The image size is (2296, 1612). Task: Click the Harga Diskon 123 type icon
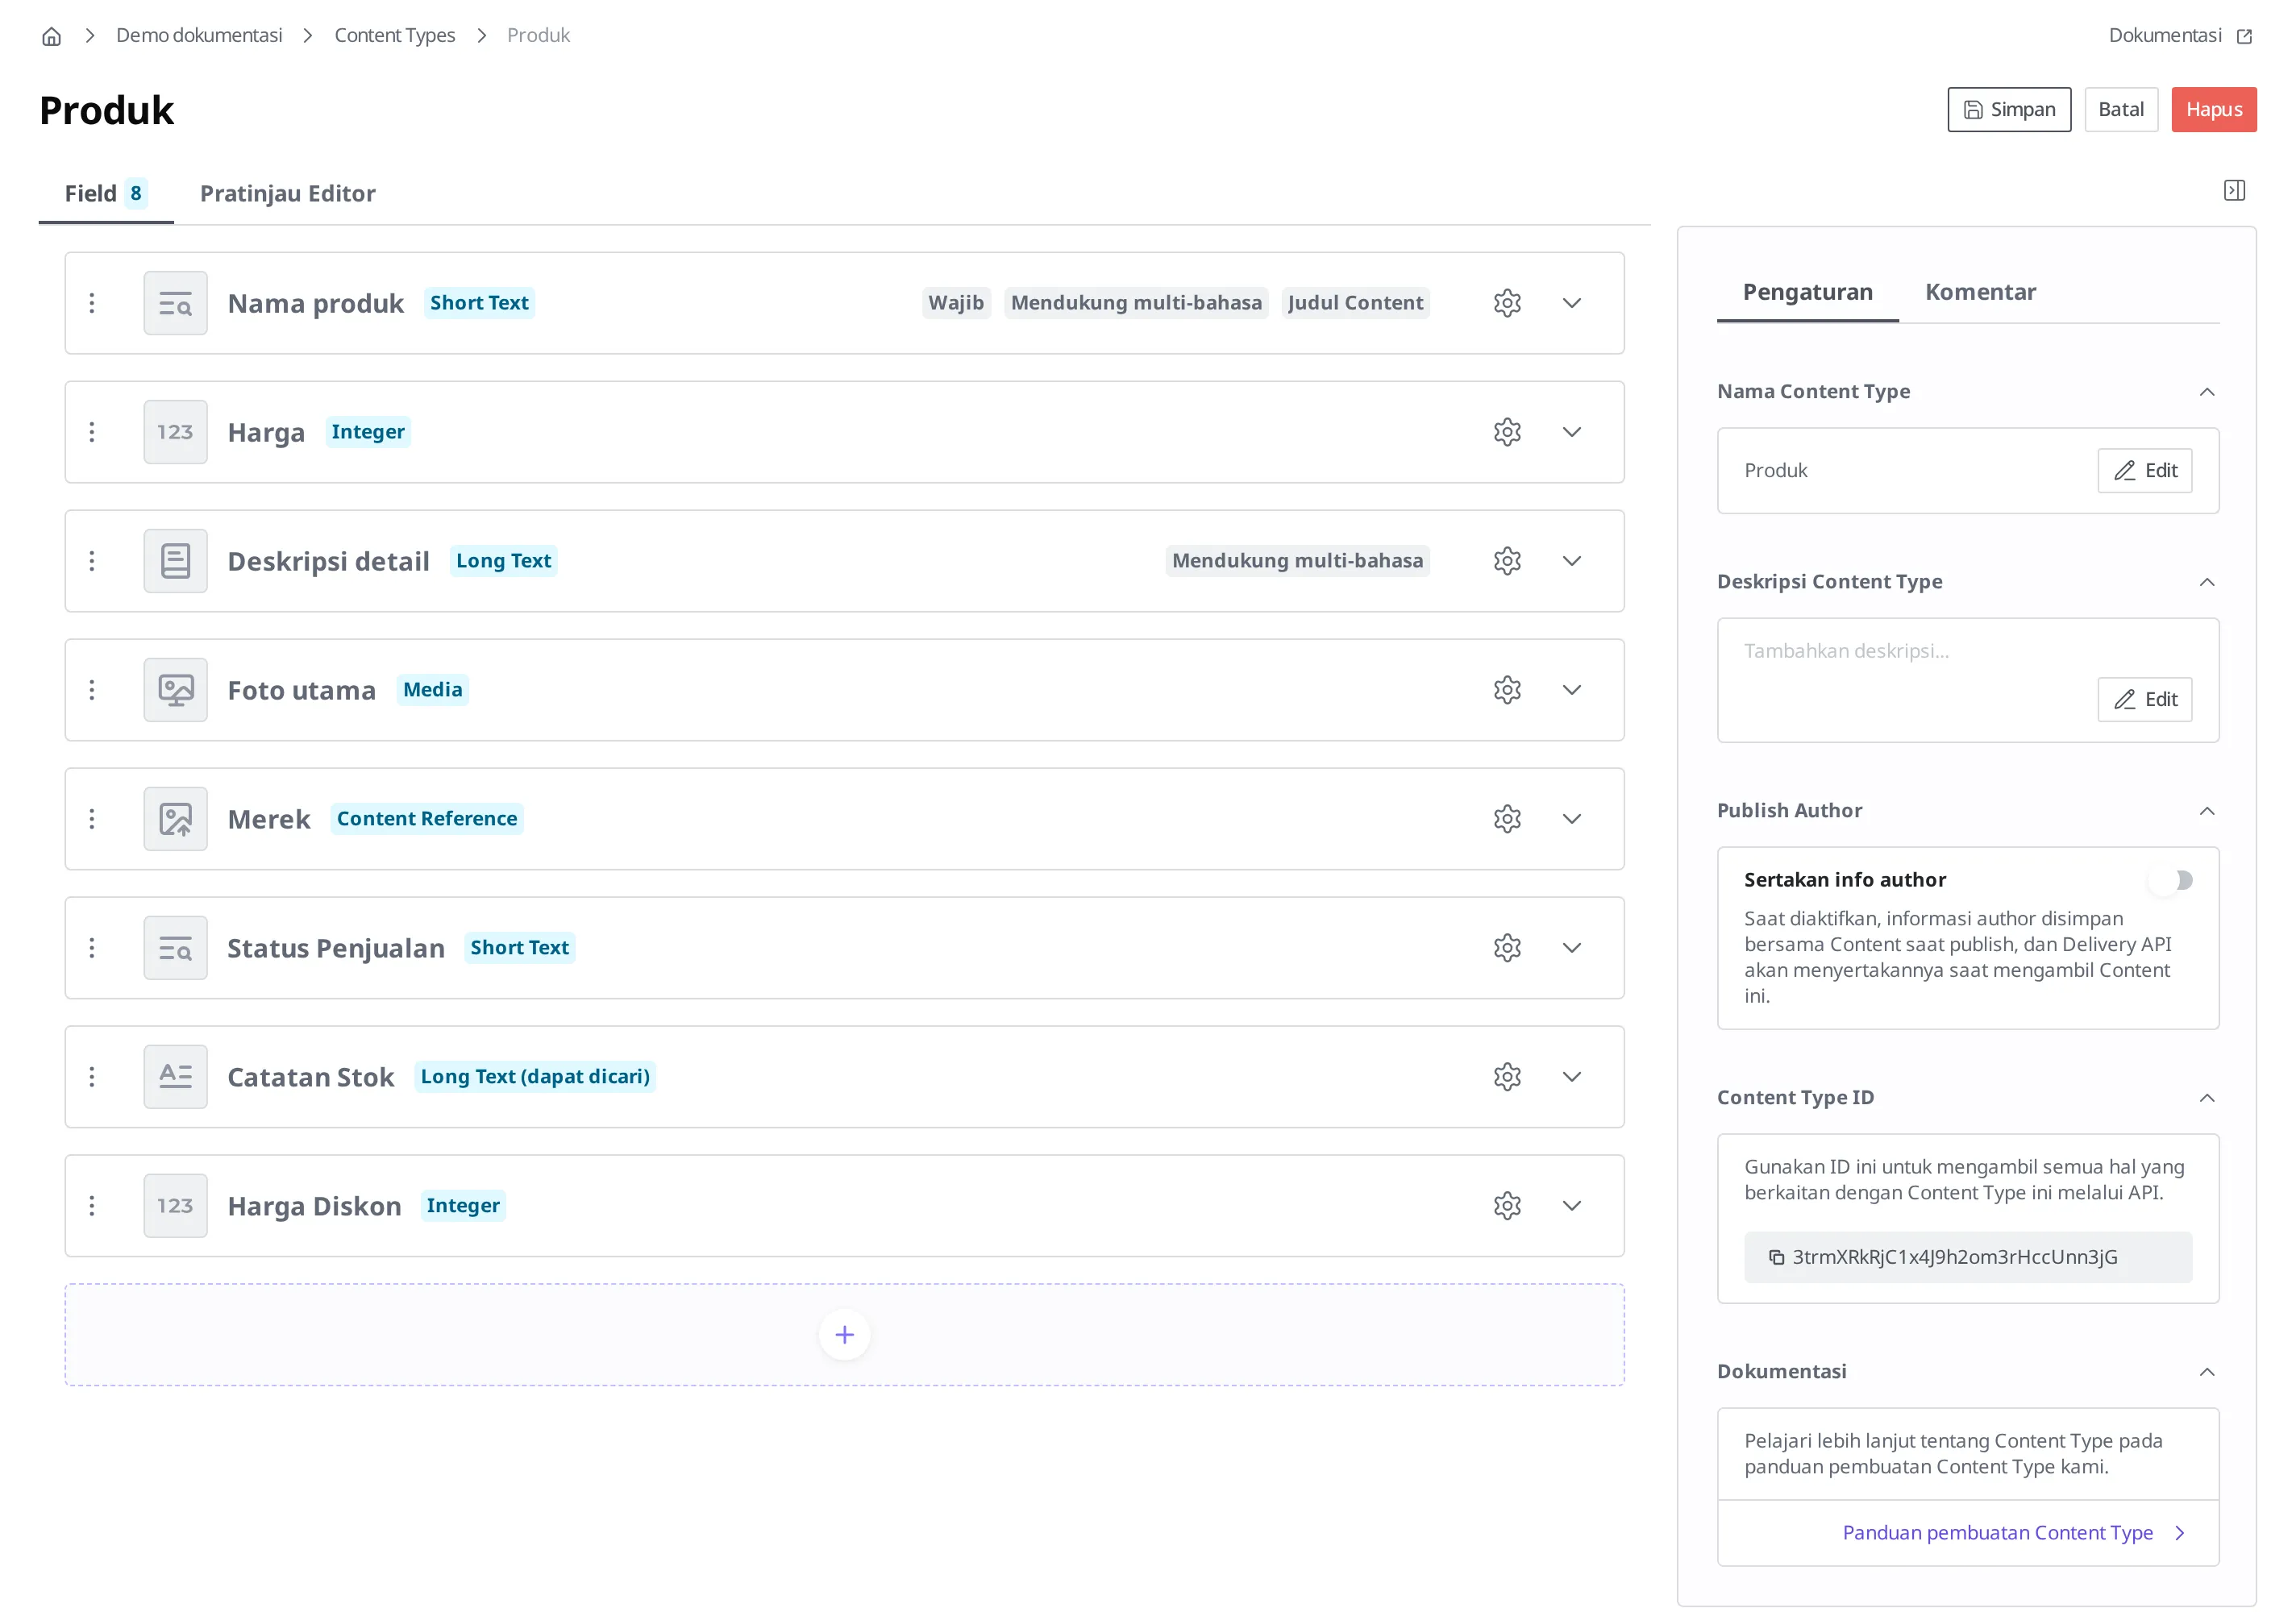coord(176,1206)
